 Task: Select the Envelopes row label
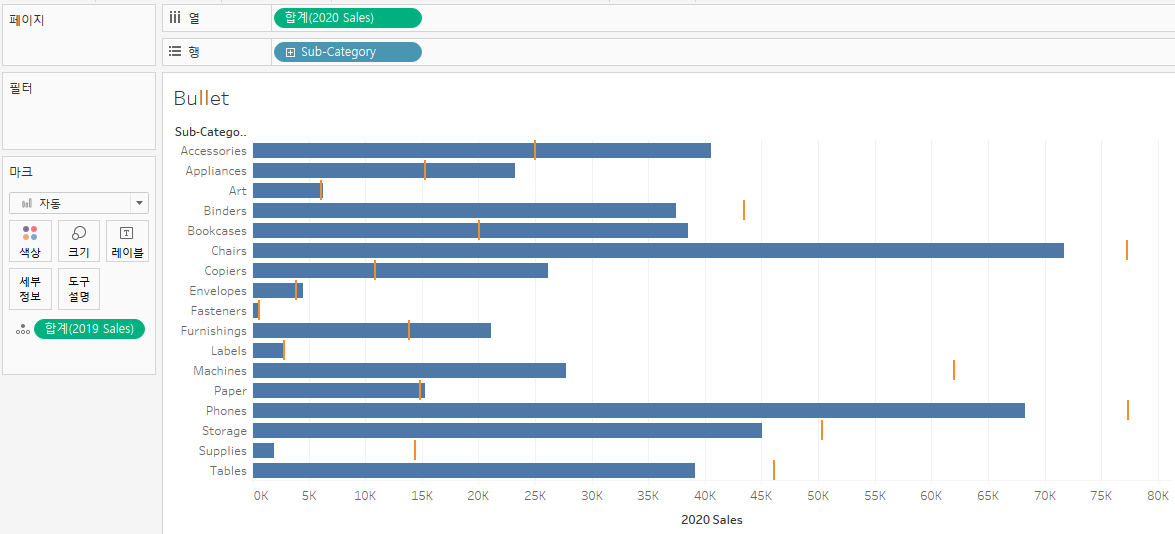coord(218,291)
